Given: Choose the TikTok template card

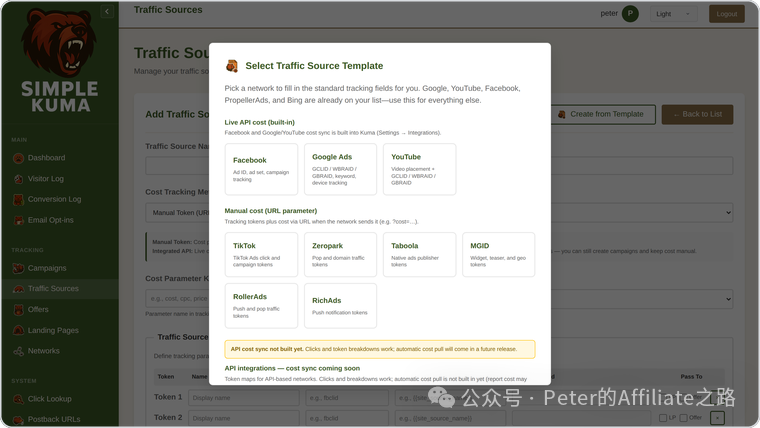Looking at the screenshot, I should (x=261, y=254).
